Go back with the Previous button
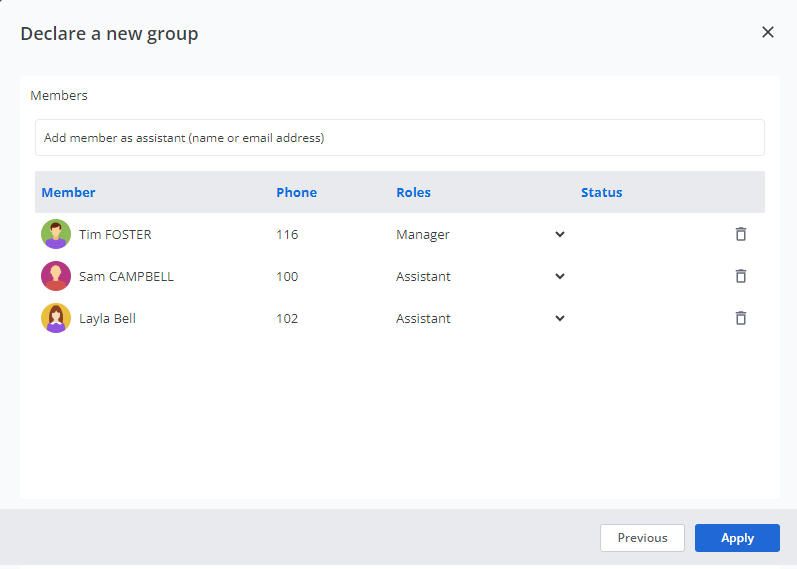 (642, 538)
